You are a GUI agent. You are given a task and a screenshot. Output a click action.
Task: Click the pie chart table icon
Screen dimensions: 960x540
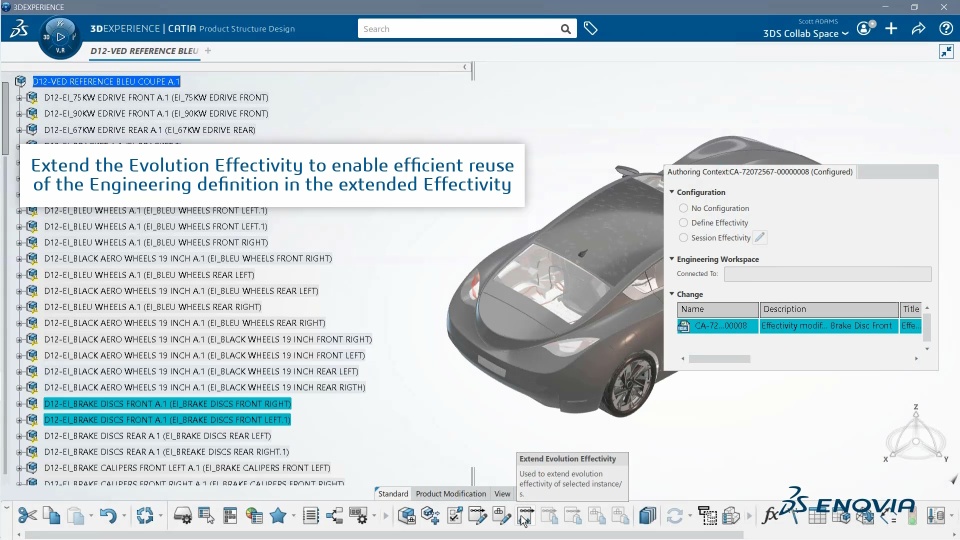click(253, 516)
